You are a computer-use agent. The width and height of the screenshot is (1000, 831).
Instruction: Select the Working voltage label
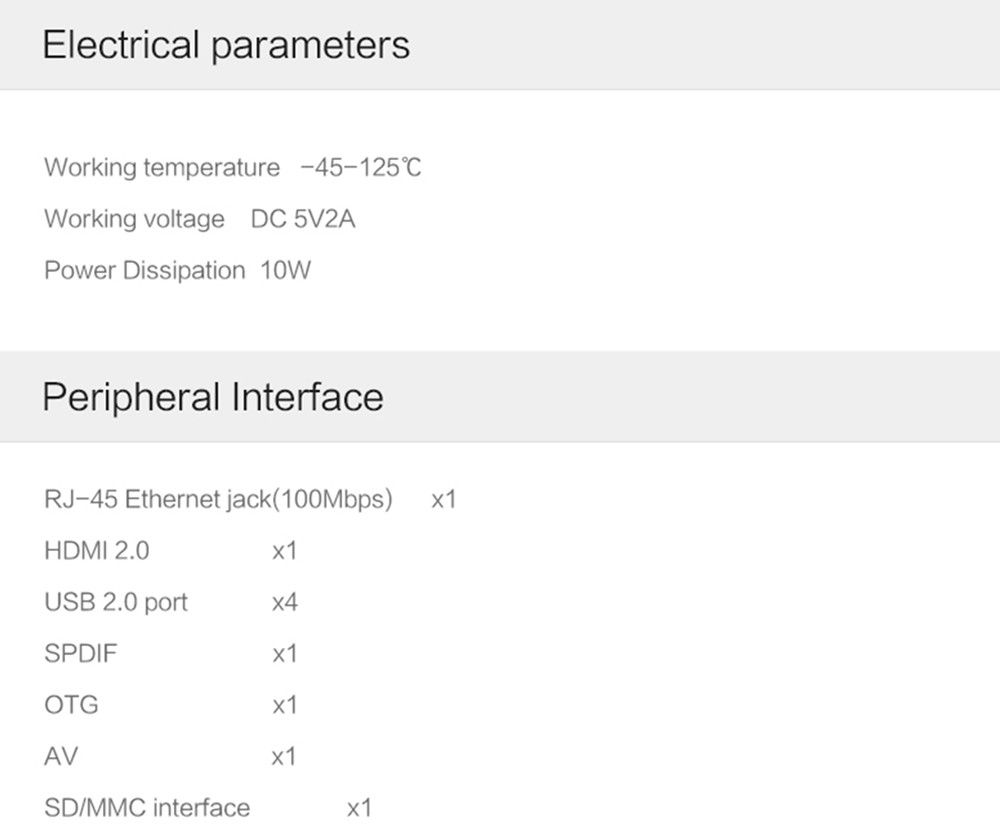(x=134, y=219)
